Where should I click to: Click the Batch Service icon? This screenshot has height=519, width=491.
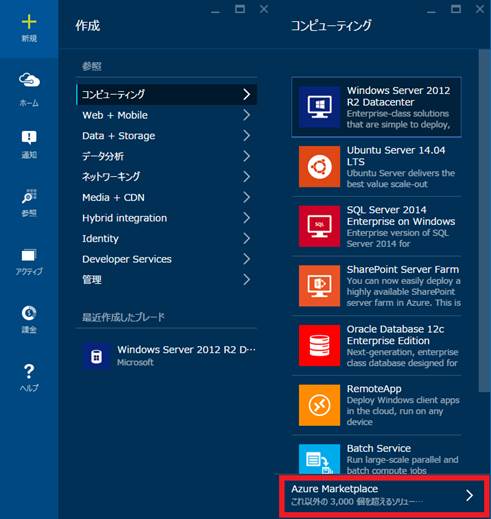coord(319,459)
